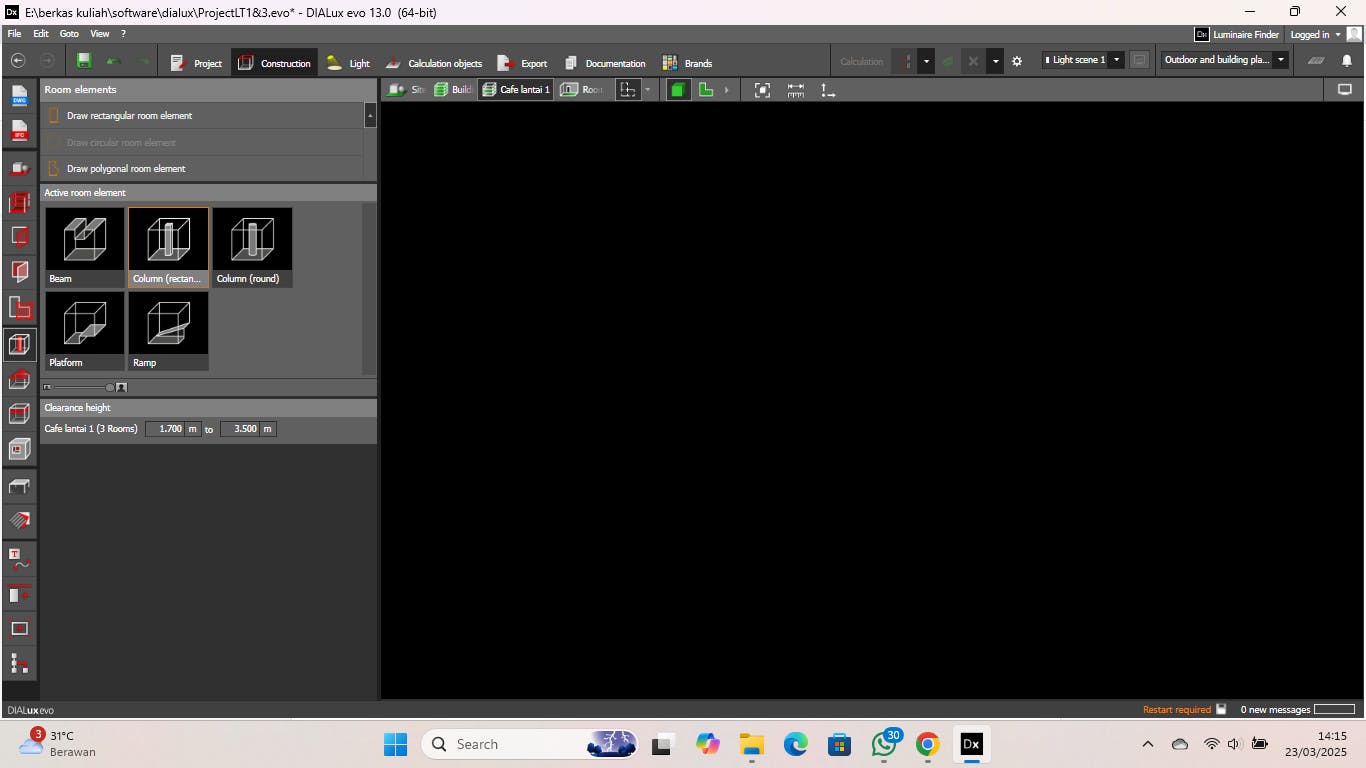Select the Column (round) element

pos(253,247)
